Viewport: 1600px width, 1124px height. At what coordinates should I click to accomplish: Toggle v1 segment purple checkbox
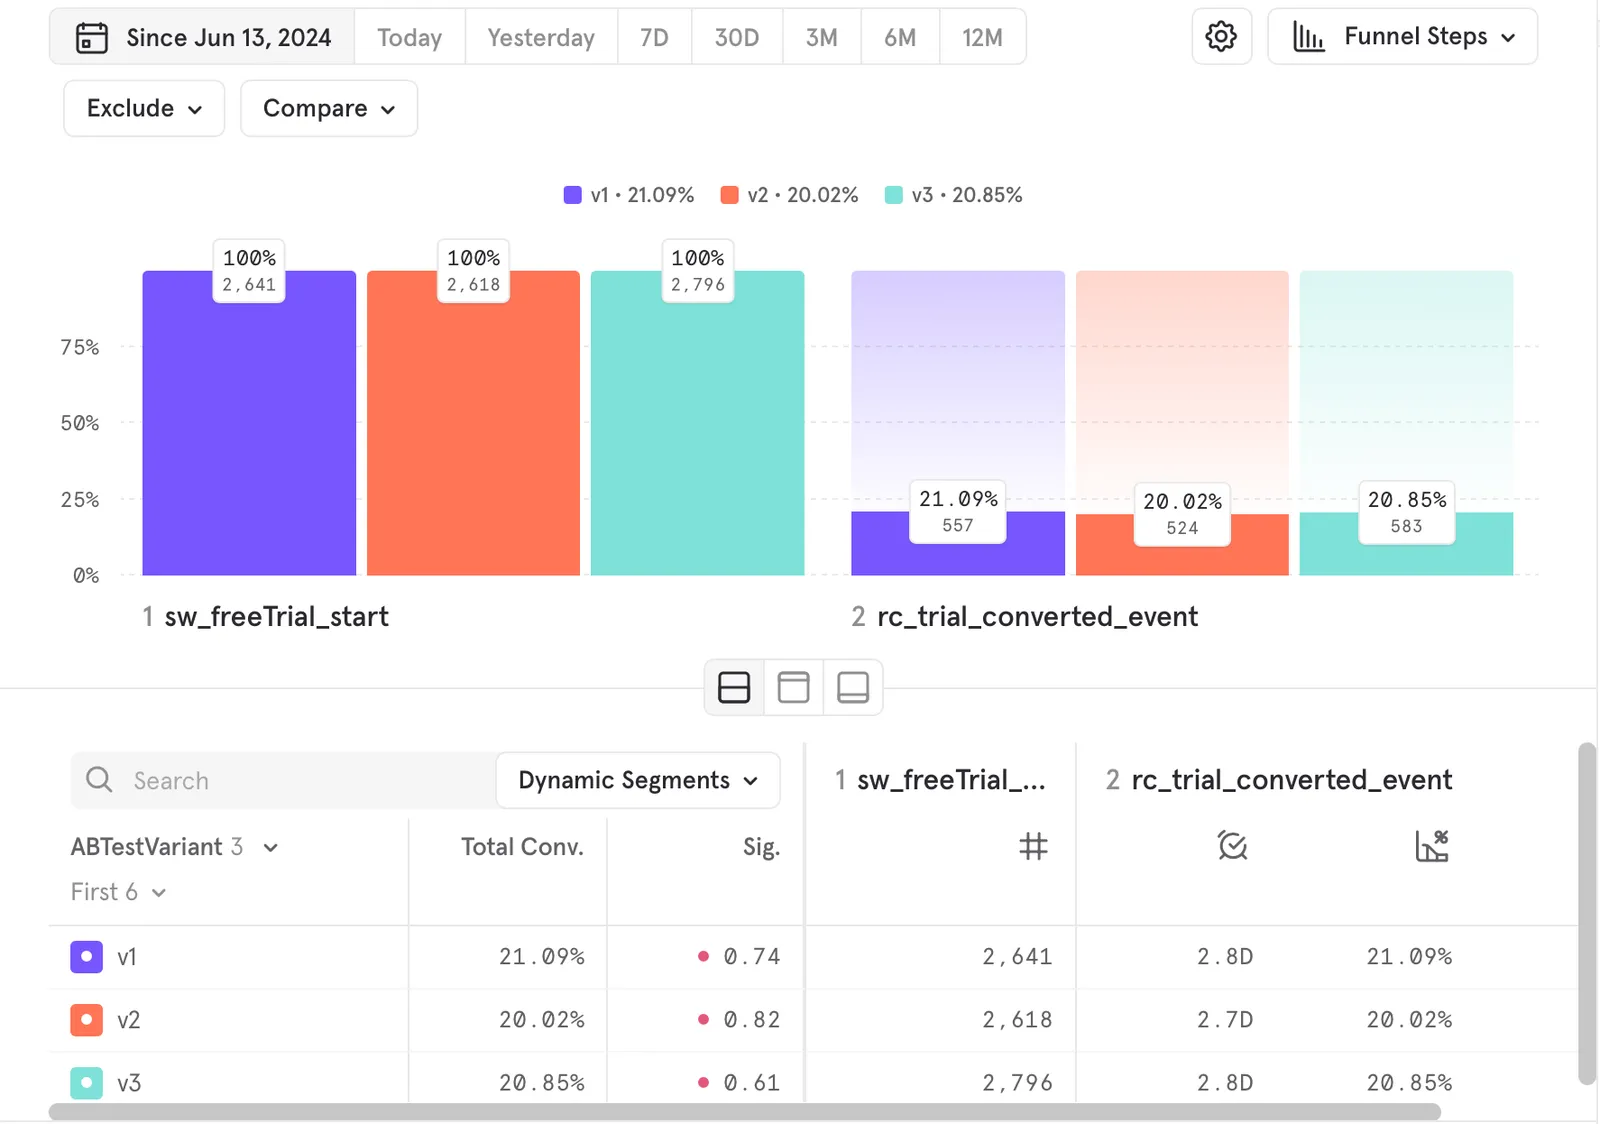pos(86,957)
